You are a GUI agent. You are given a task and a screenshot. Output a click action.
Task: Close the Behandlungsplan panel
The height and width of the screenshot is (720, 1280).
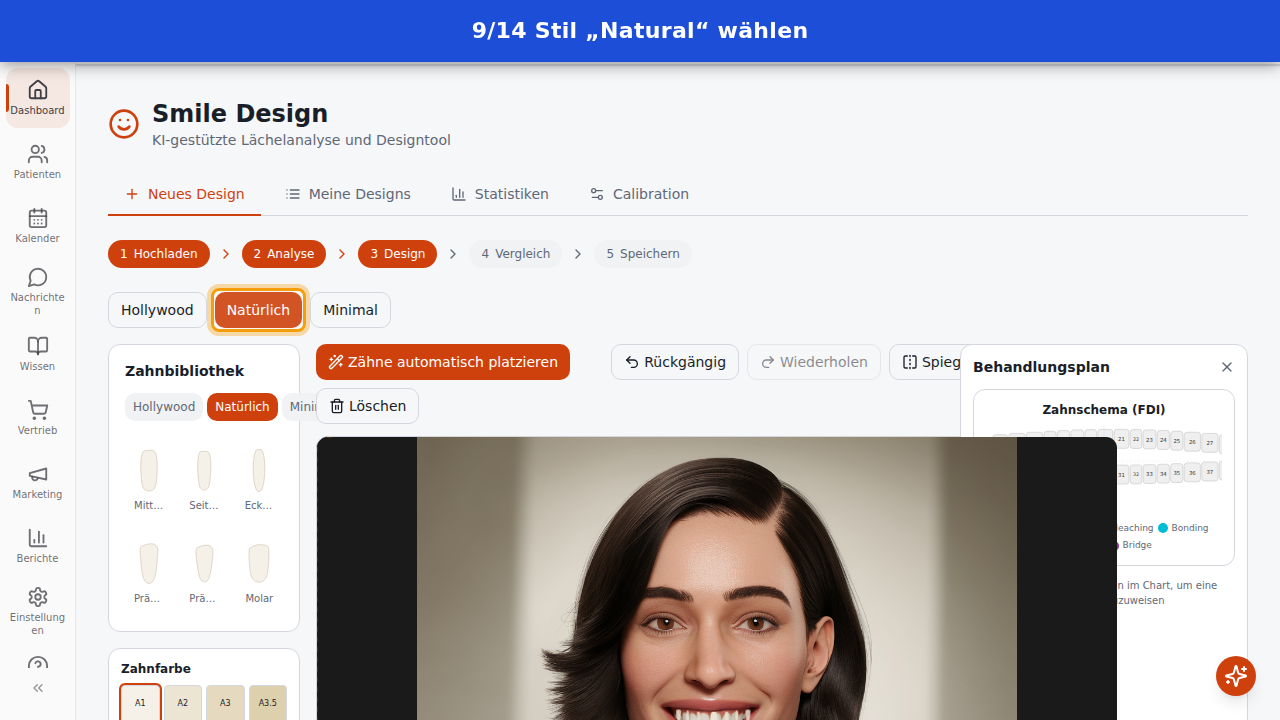1227,367
